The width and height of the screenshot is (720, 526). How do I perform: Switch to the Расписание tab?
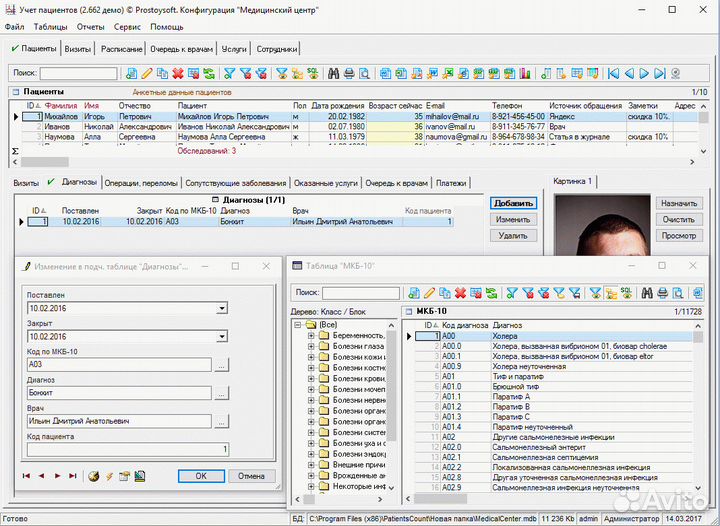click(x=120, y=48)
